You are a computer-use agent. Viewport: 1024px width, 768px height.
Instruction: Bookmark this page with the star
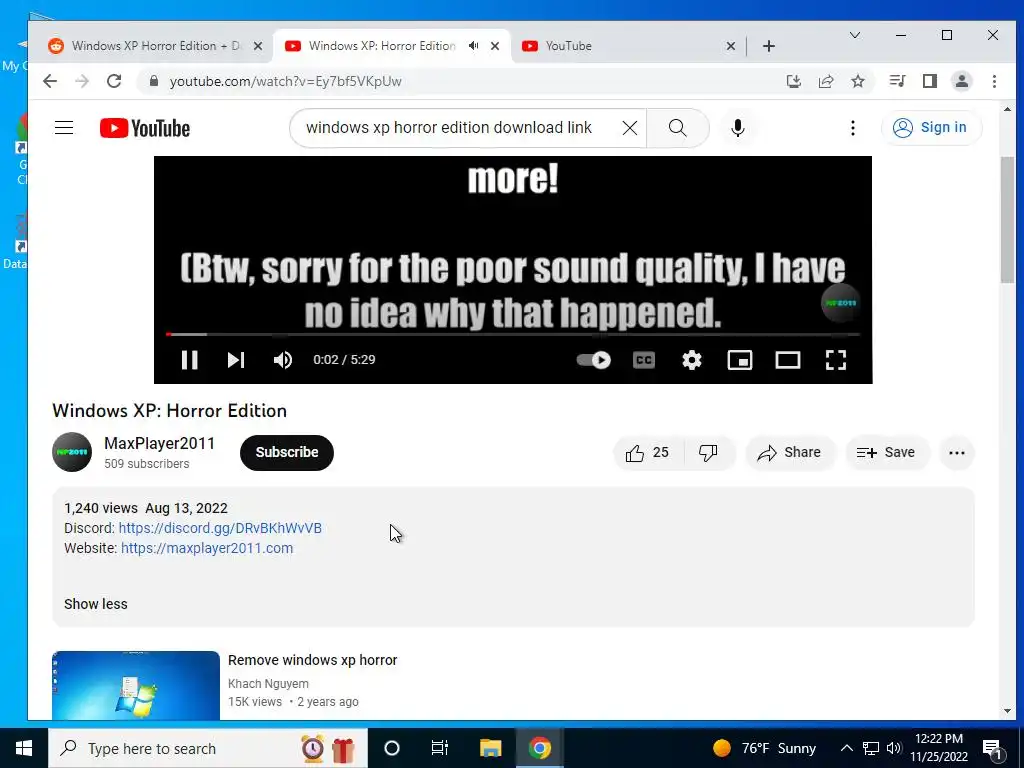(x=858, y=81)
